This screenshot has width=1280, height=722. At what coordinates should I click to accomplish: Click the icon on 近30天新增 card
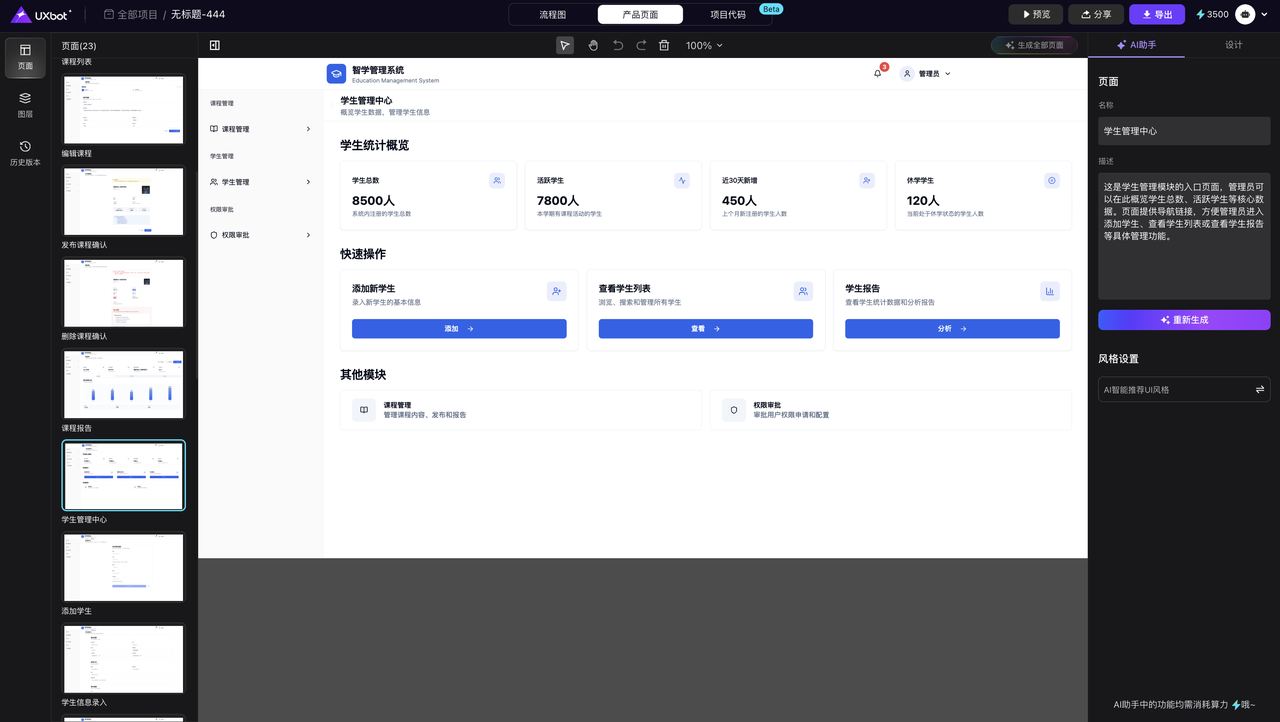(867, 180)
